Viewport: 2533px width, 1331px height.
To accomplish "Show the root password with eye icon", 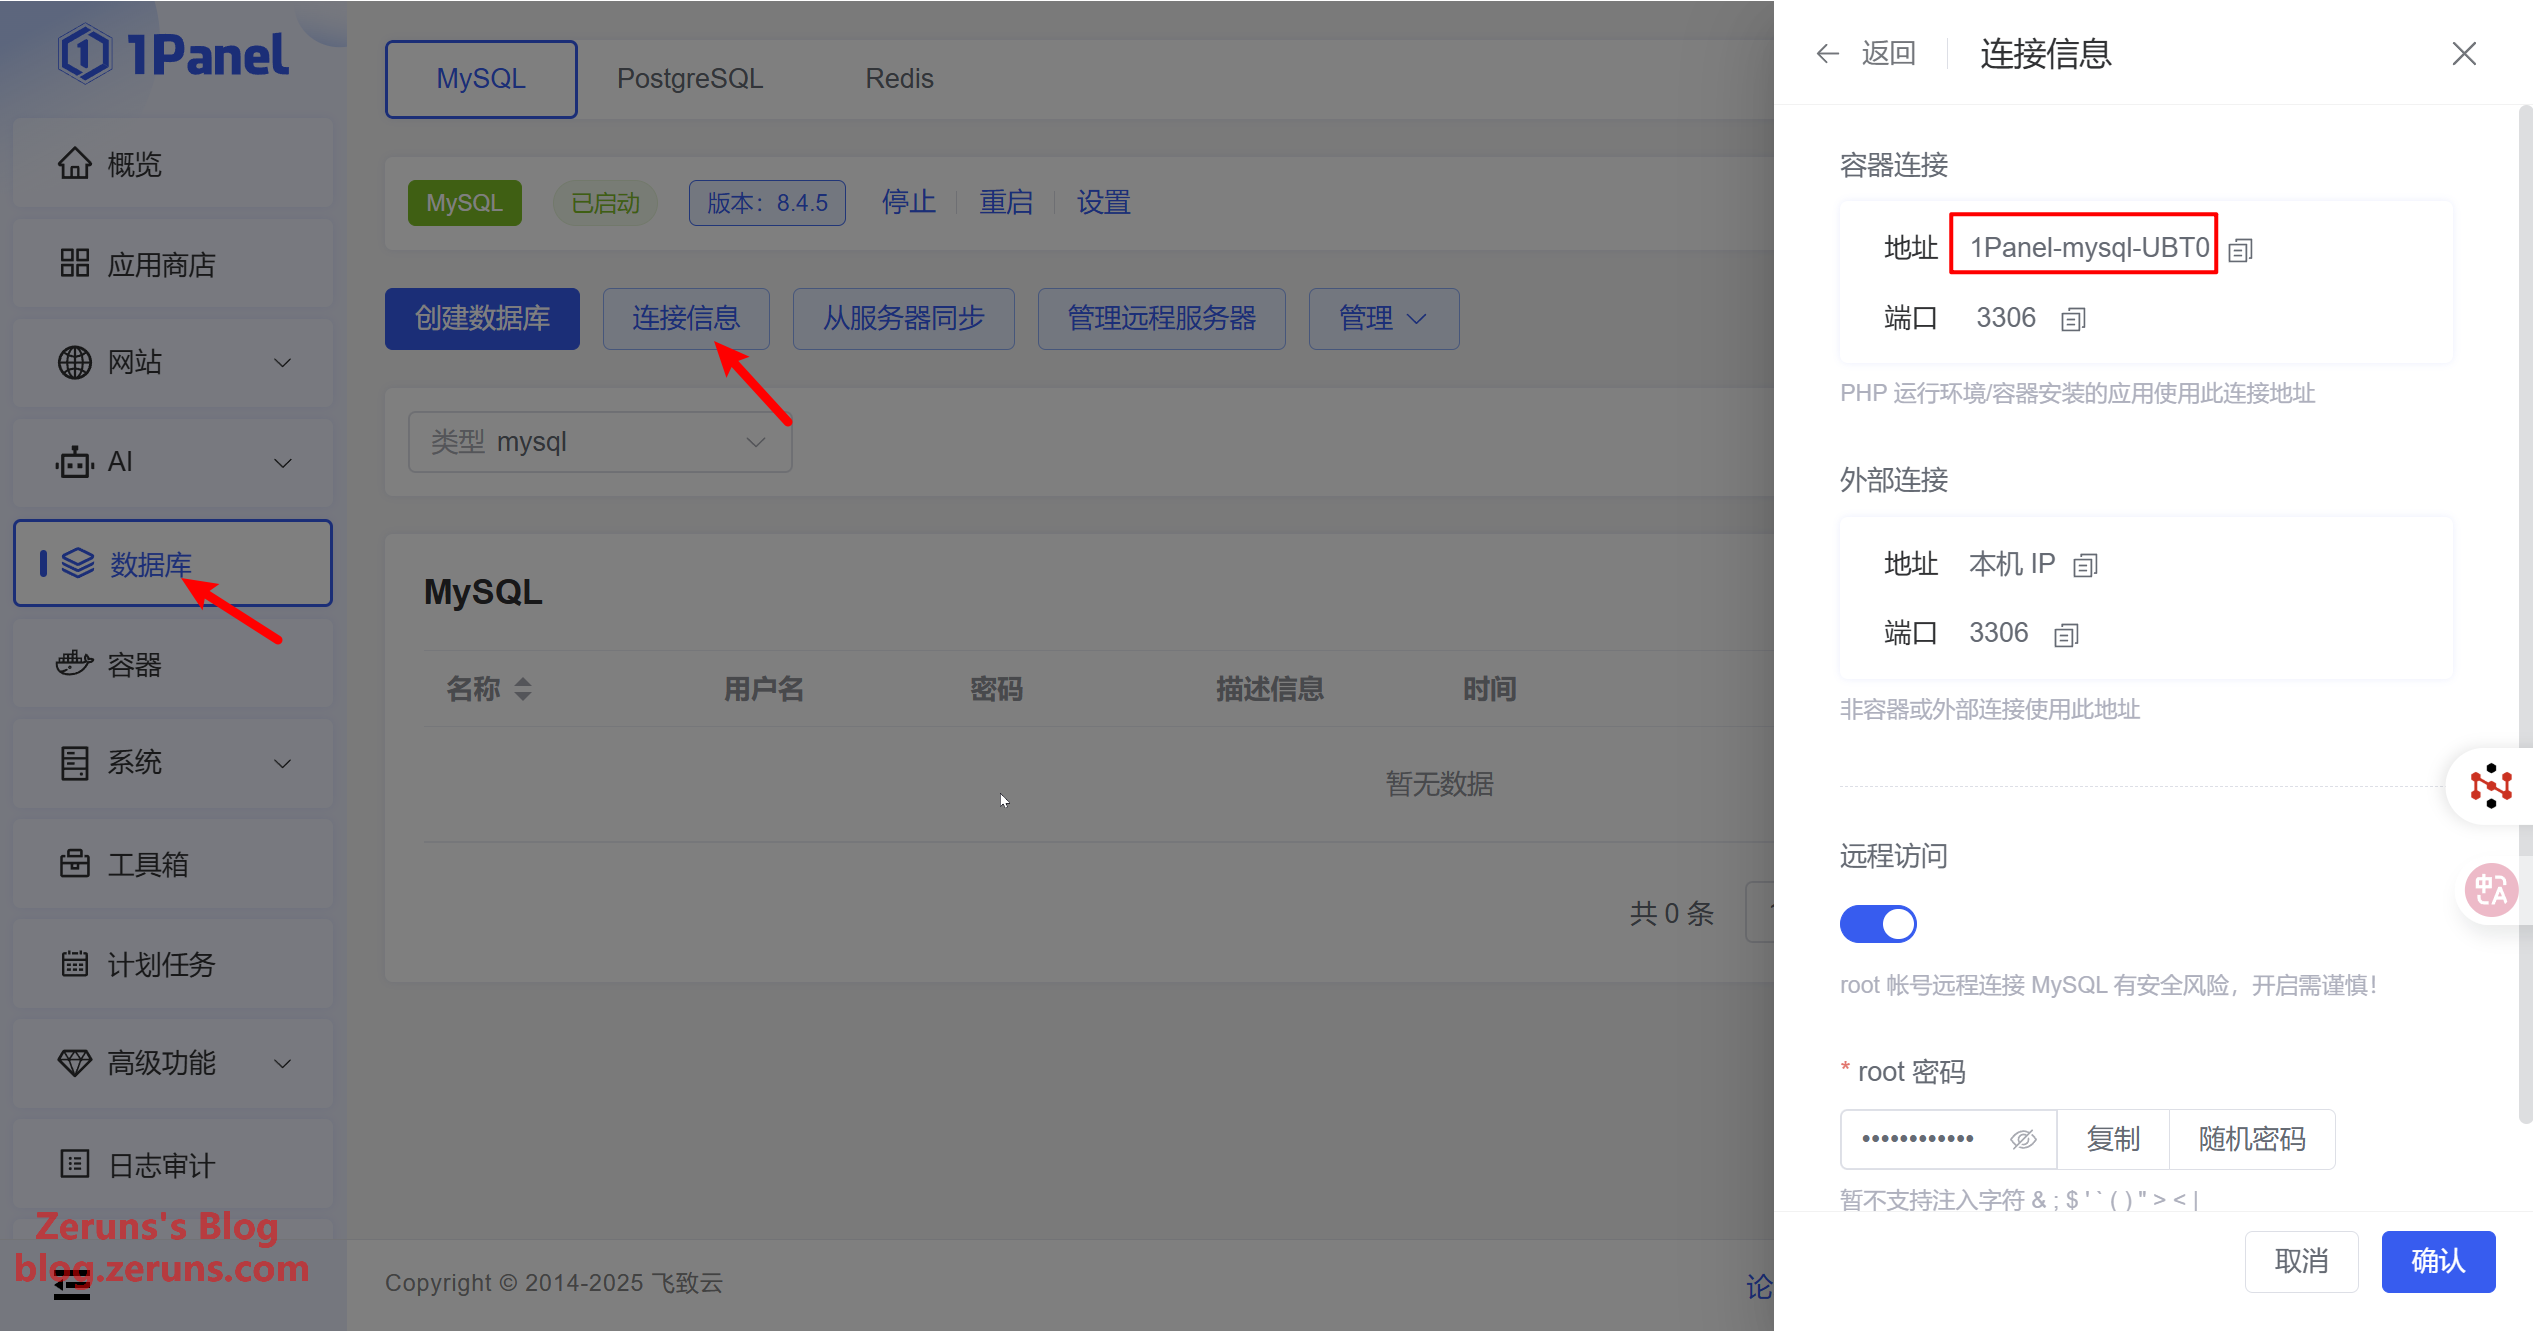I will click(2023, 1139).
